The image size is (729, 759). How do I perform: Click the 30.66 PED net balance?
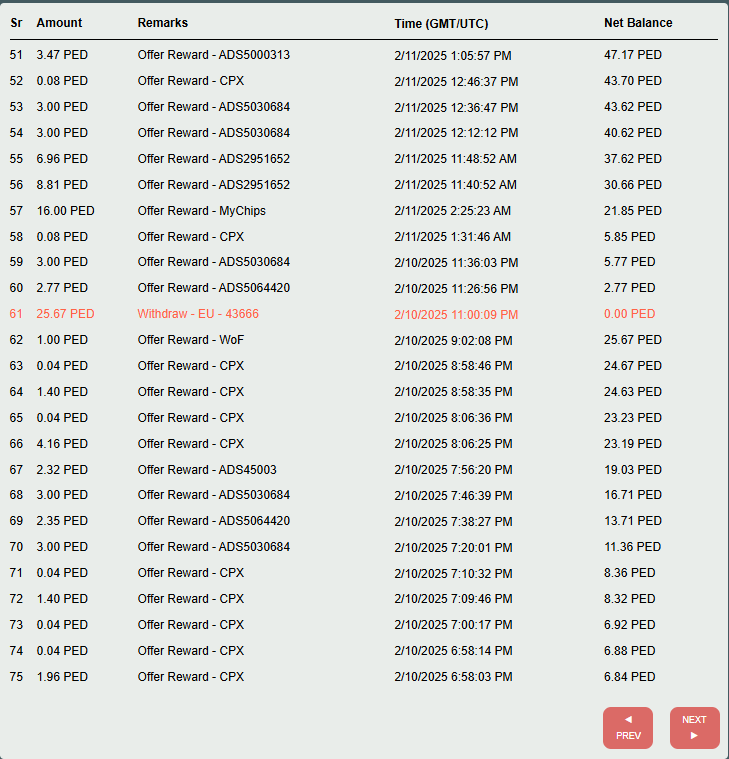coord(633,184)
